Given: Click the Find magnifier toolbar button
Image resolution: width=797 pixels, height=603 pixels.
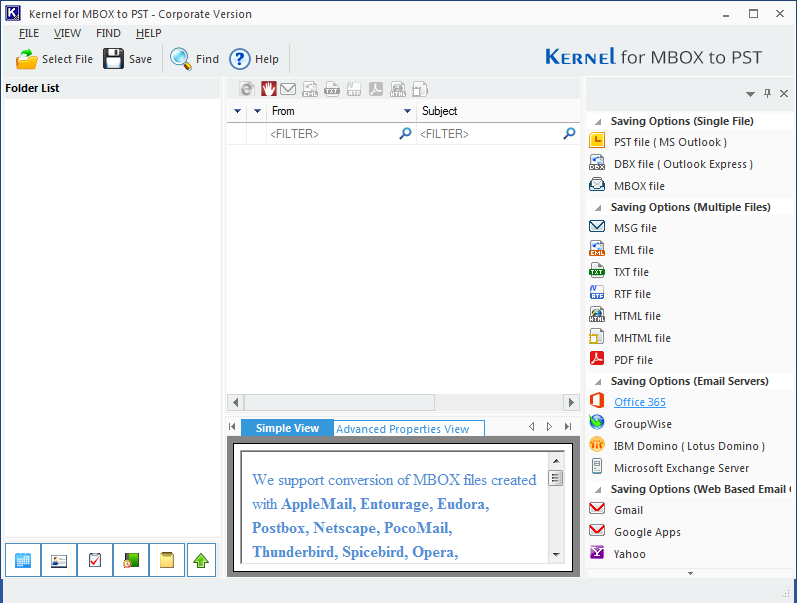Looking at the screenshot, I should 194,59.
